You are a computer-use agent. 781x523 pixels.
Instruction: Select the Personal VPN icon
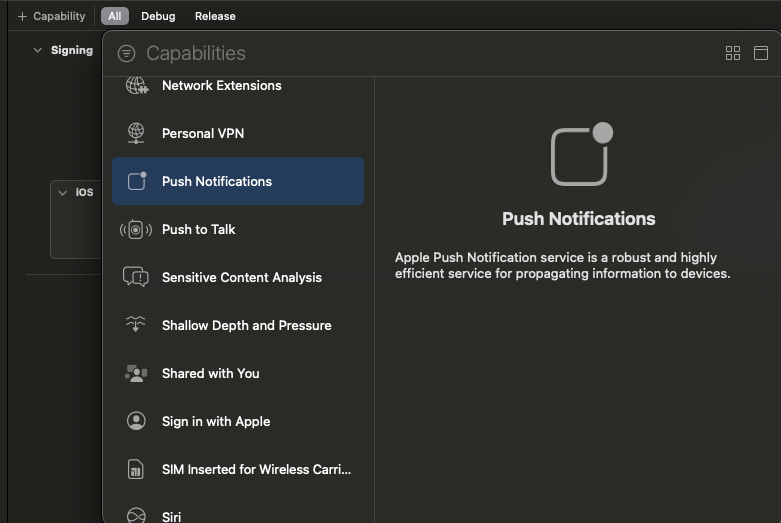[x=136, y=133]
